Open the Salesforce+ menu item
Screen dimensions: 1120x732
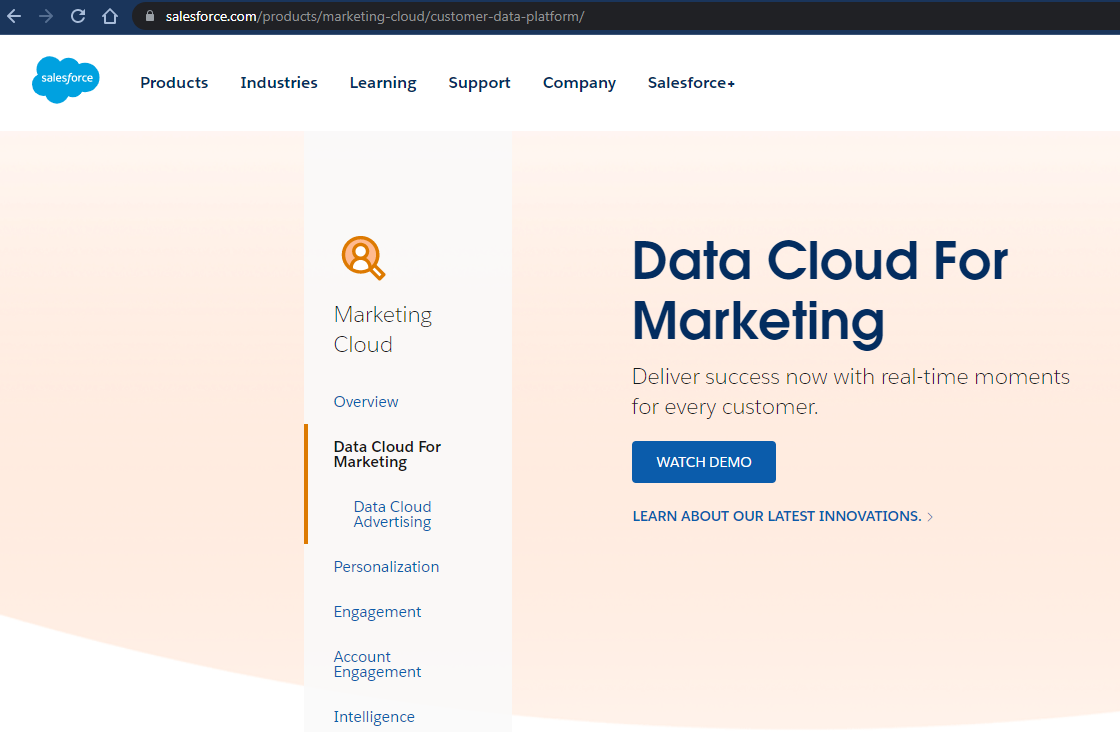pyautogui.click(x=691, y=83)
